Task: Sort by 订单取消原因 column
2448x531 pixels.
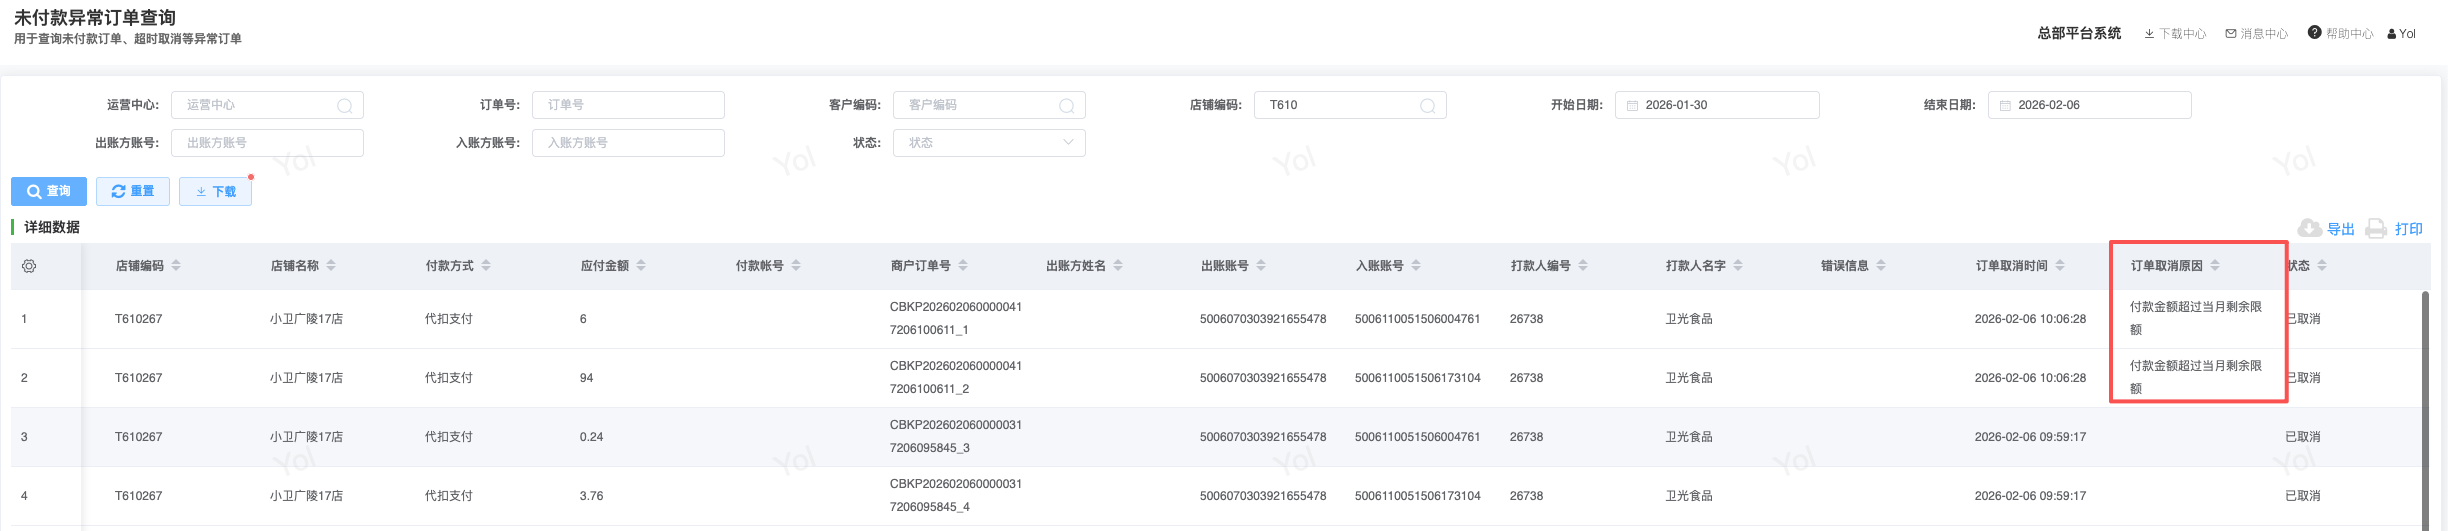Action: point(2215,266)
